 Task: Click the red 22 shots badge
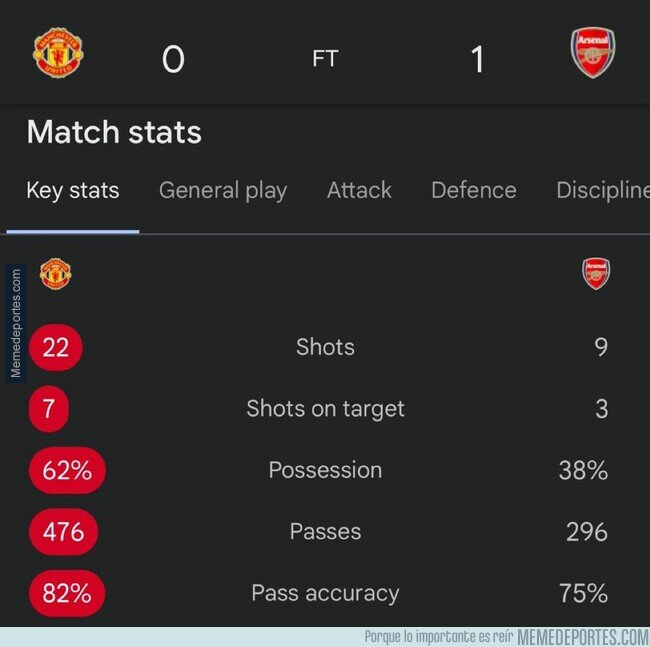[x=56, y=347]
